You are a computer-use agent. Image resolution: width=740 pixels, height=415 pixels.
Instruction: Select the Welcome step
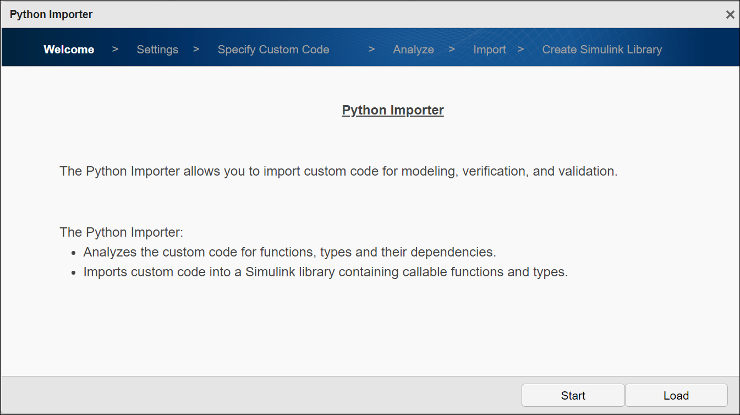[69, 49]
